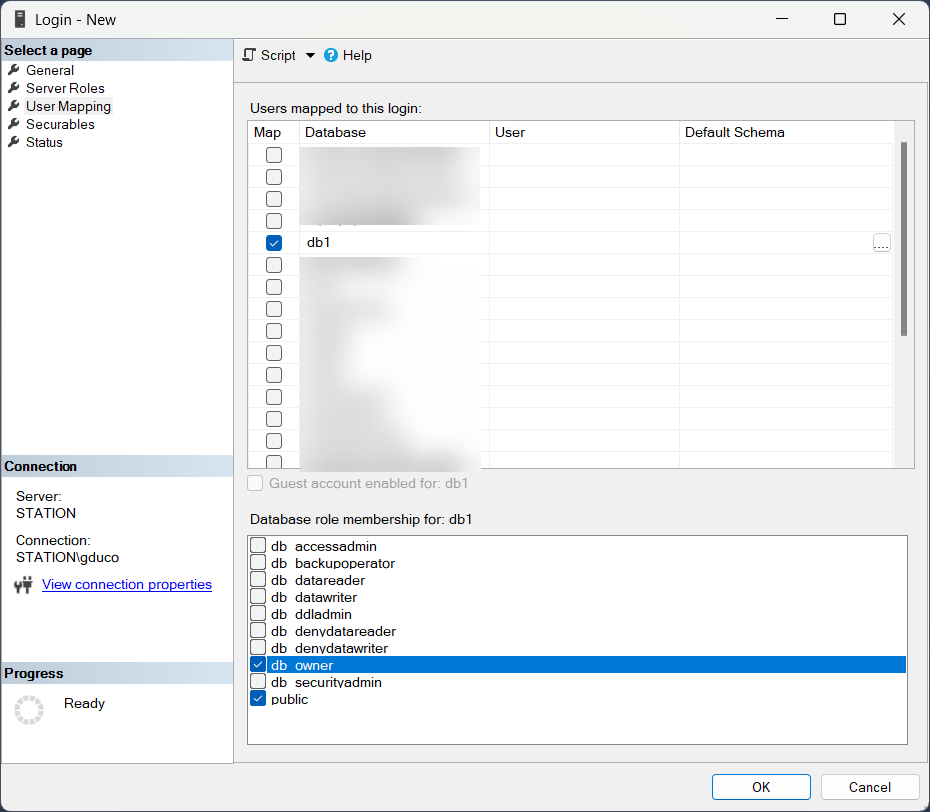Viewport: 930px width, 812px height.
Task: Check the db_securityadmin role
Action: tap(258, 681)
